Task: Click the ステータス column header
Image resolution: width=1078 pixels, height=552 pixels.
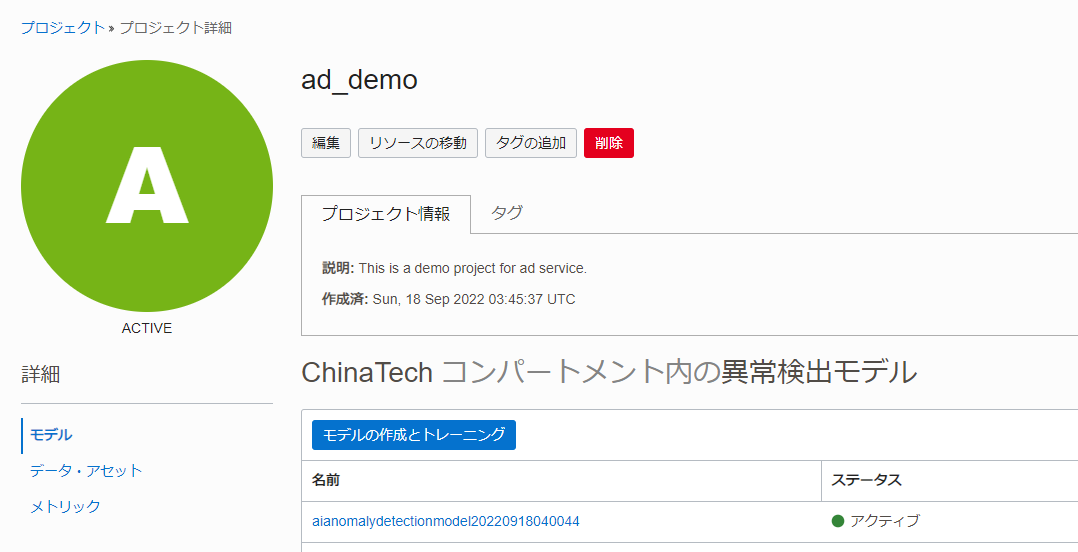Action: (x=867, y=481)
